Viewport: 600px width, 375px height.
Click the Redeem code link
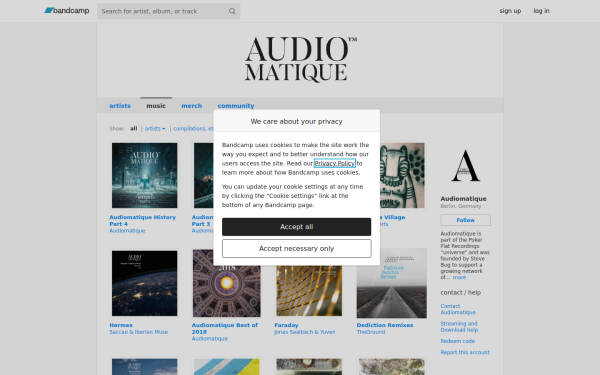(x=457, y=341)
